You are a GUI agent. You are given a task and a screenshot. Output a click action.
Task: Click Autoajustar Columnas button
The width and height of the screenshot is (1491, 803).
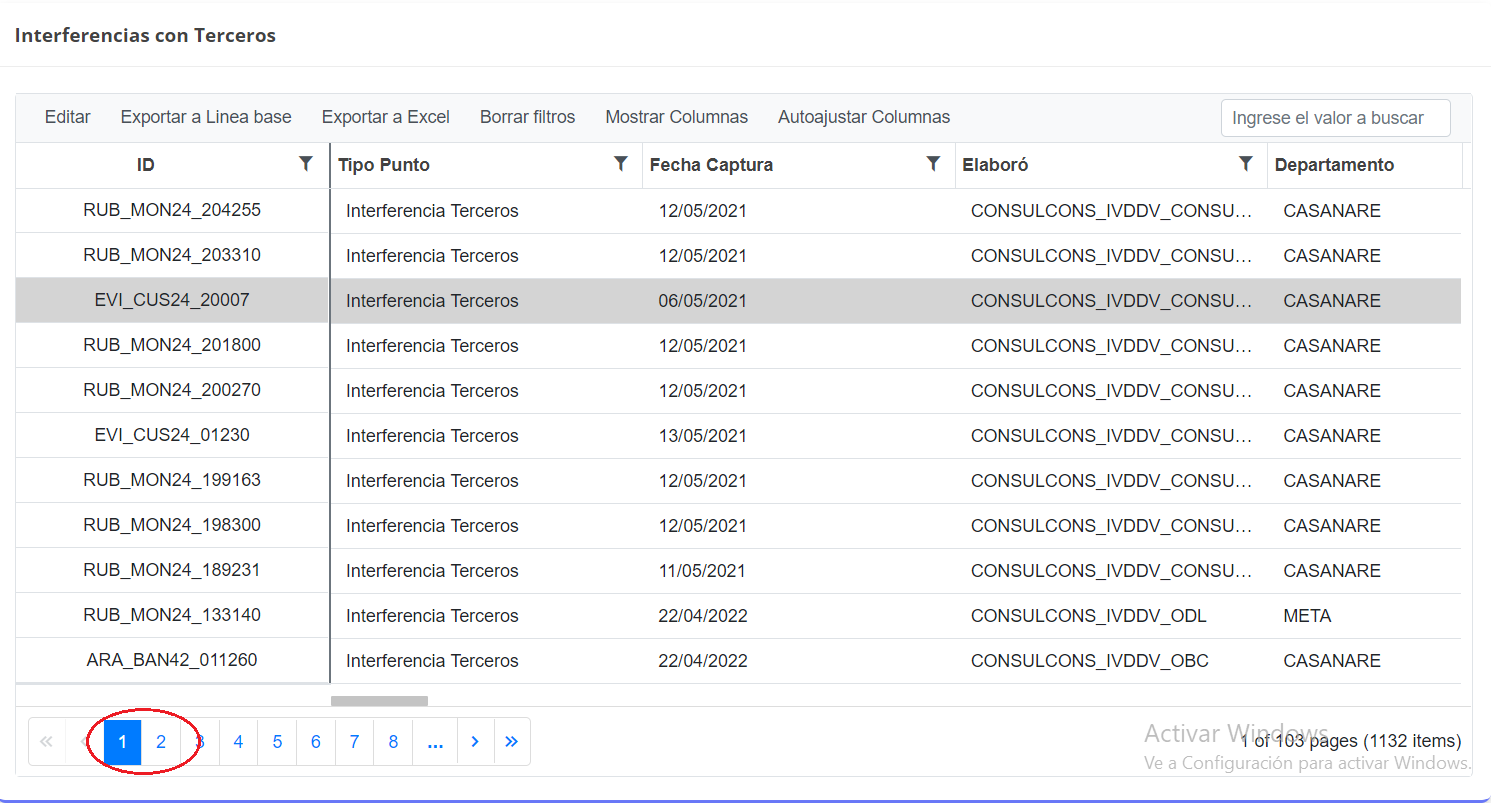[863, 117]
